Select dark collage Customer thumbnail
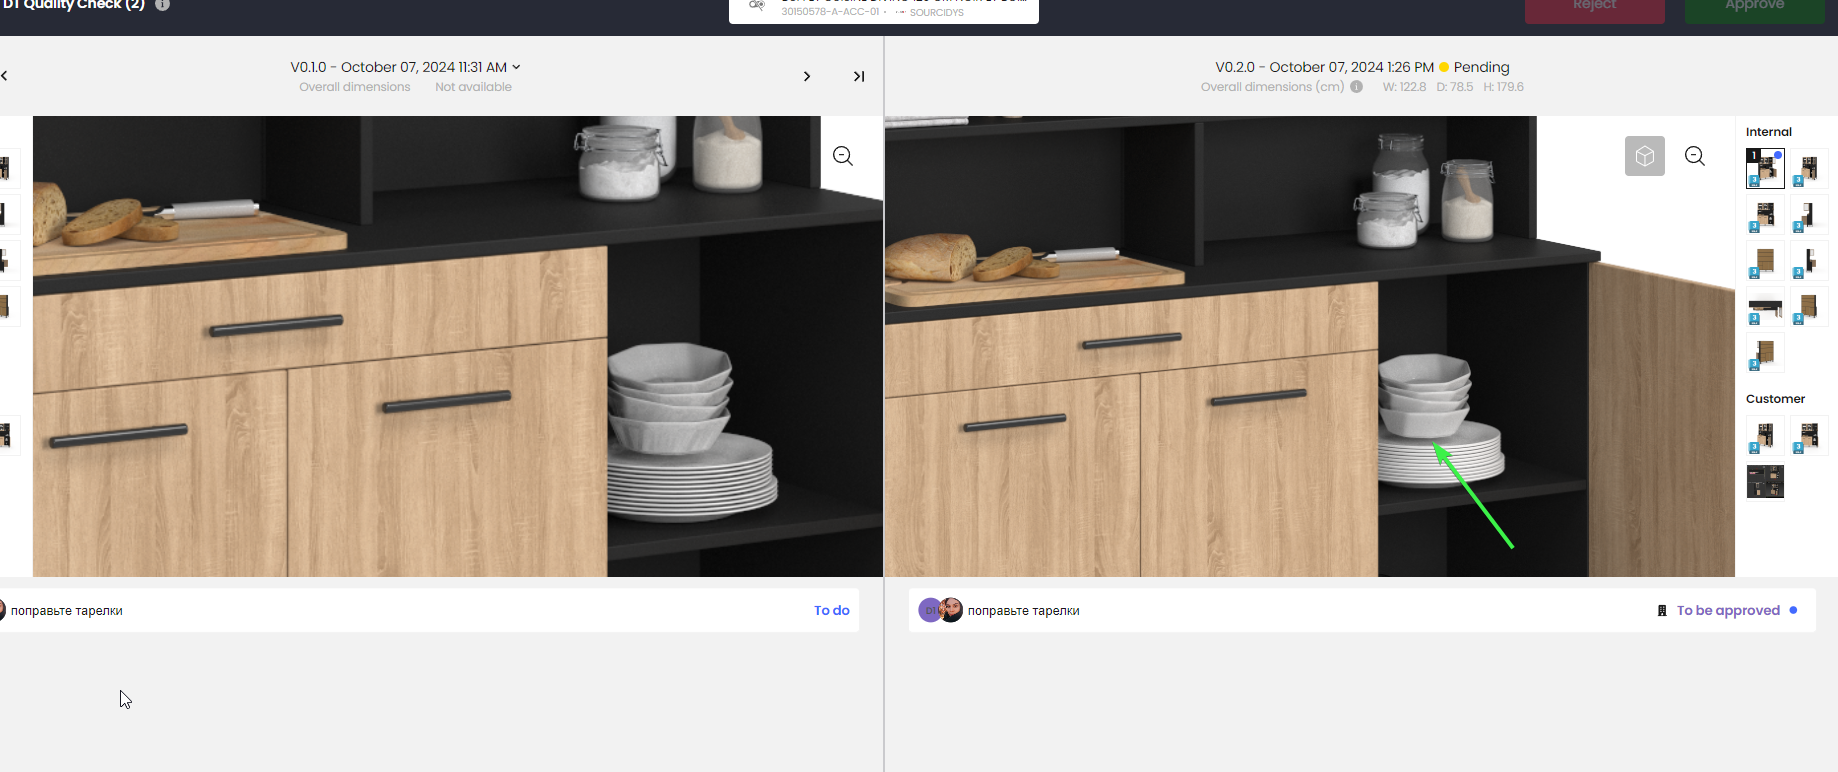 [1765, 481]
